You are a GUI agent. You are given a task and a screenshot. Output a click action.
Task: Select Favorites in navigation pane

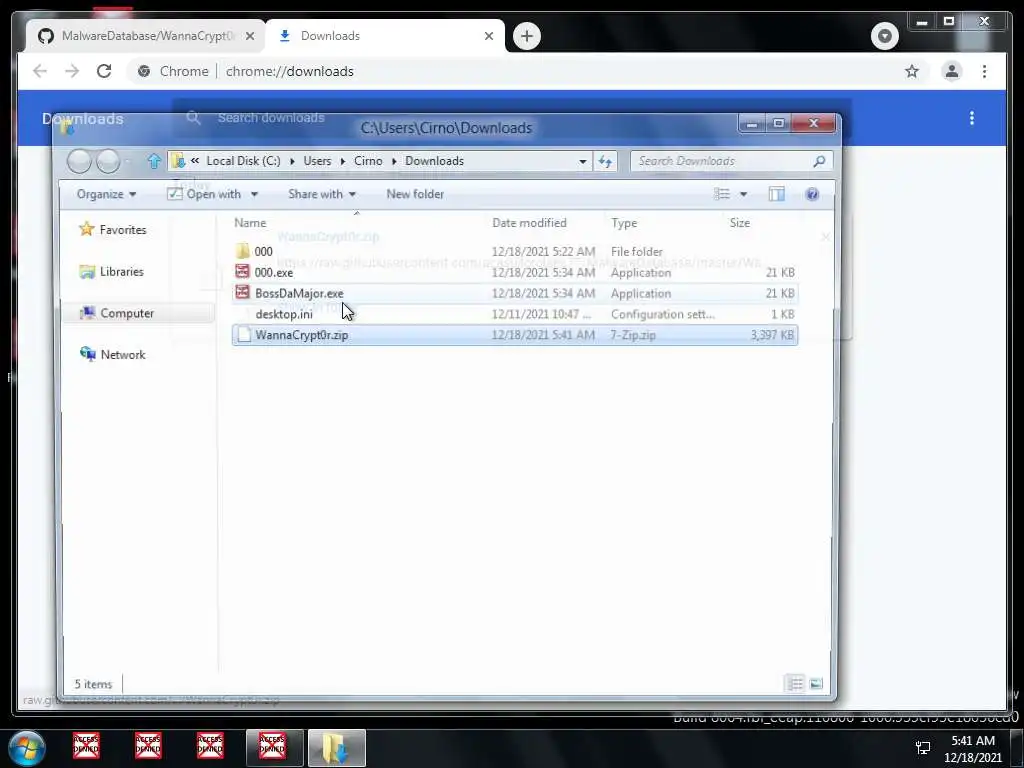[x=112, y=229]
